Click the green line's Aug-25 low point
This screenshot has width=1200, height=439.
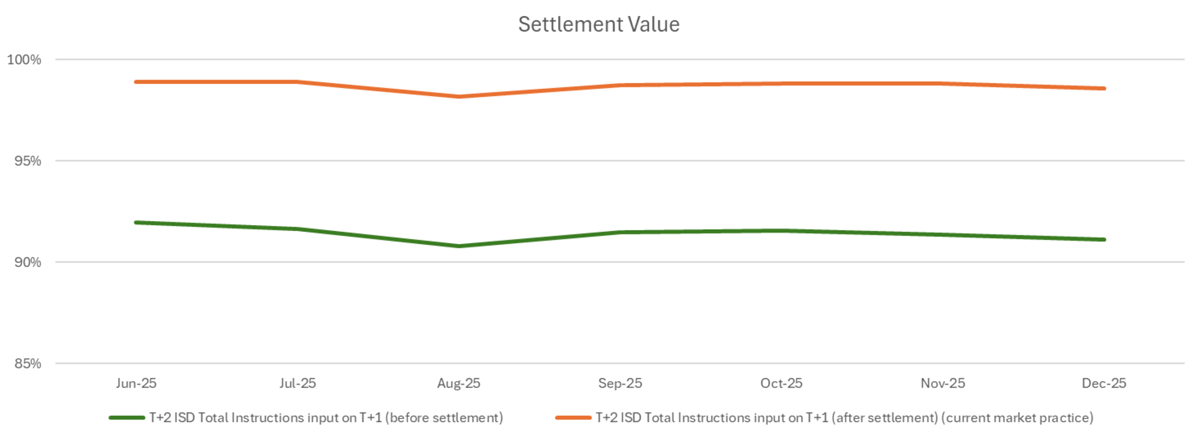pyautogui.click(x=459, y=246)
